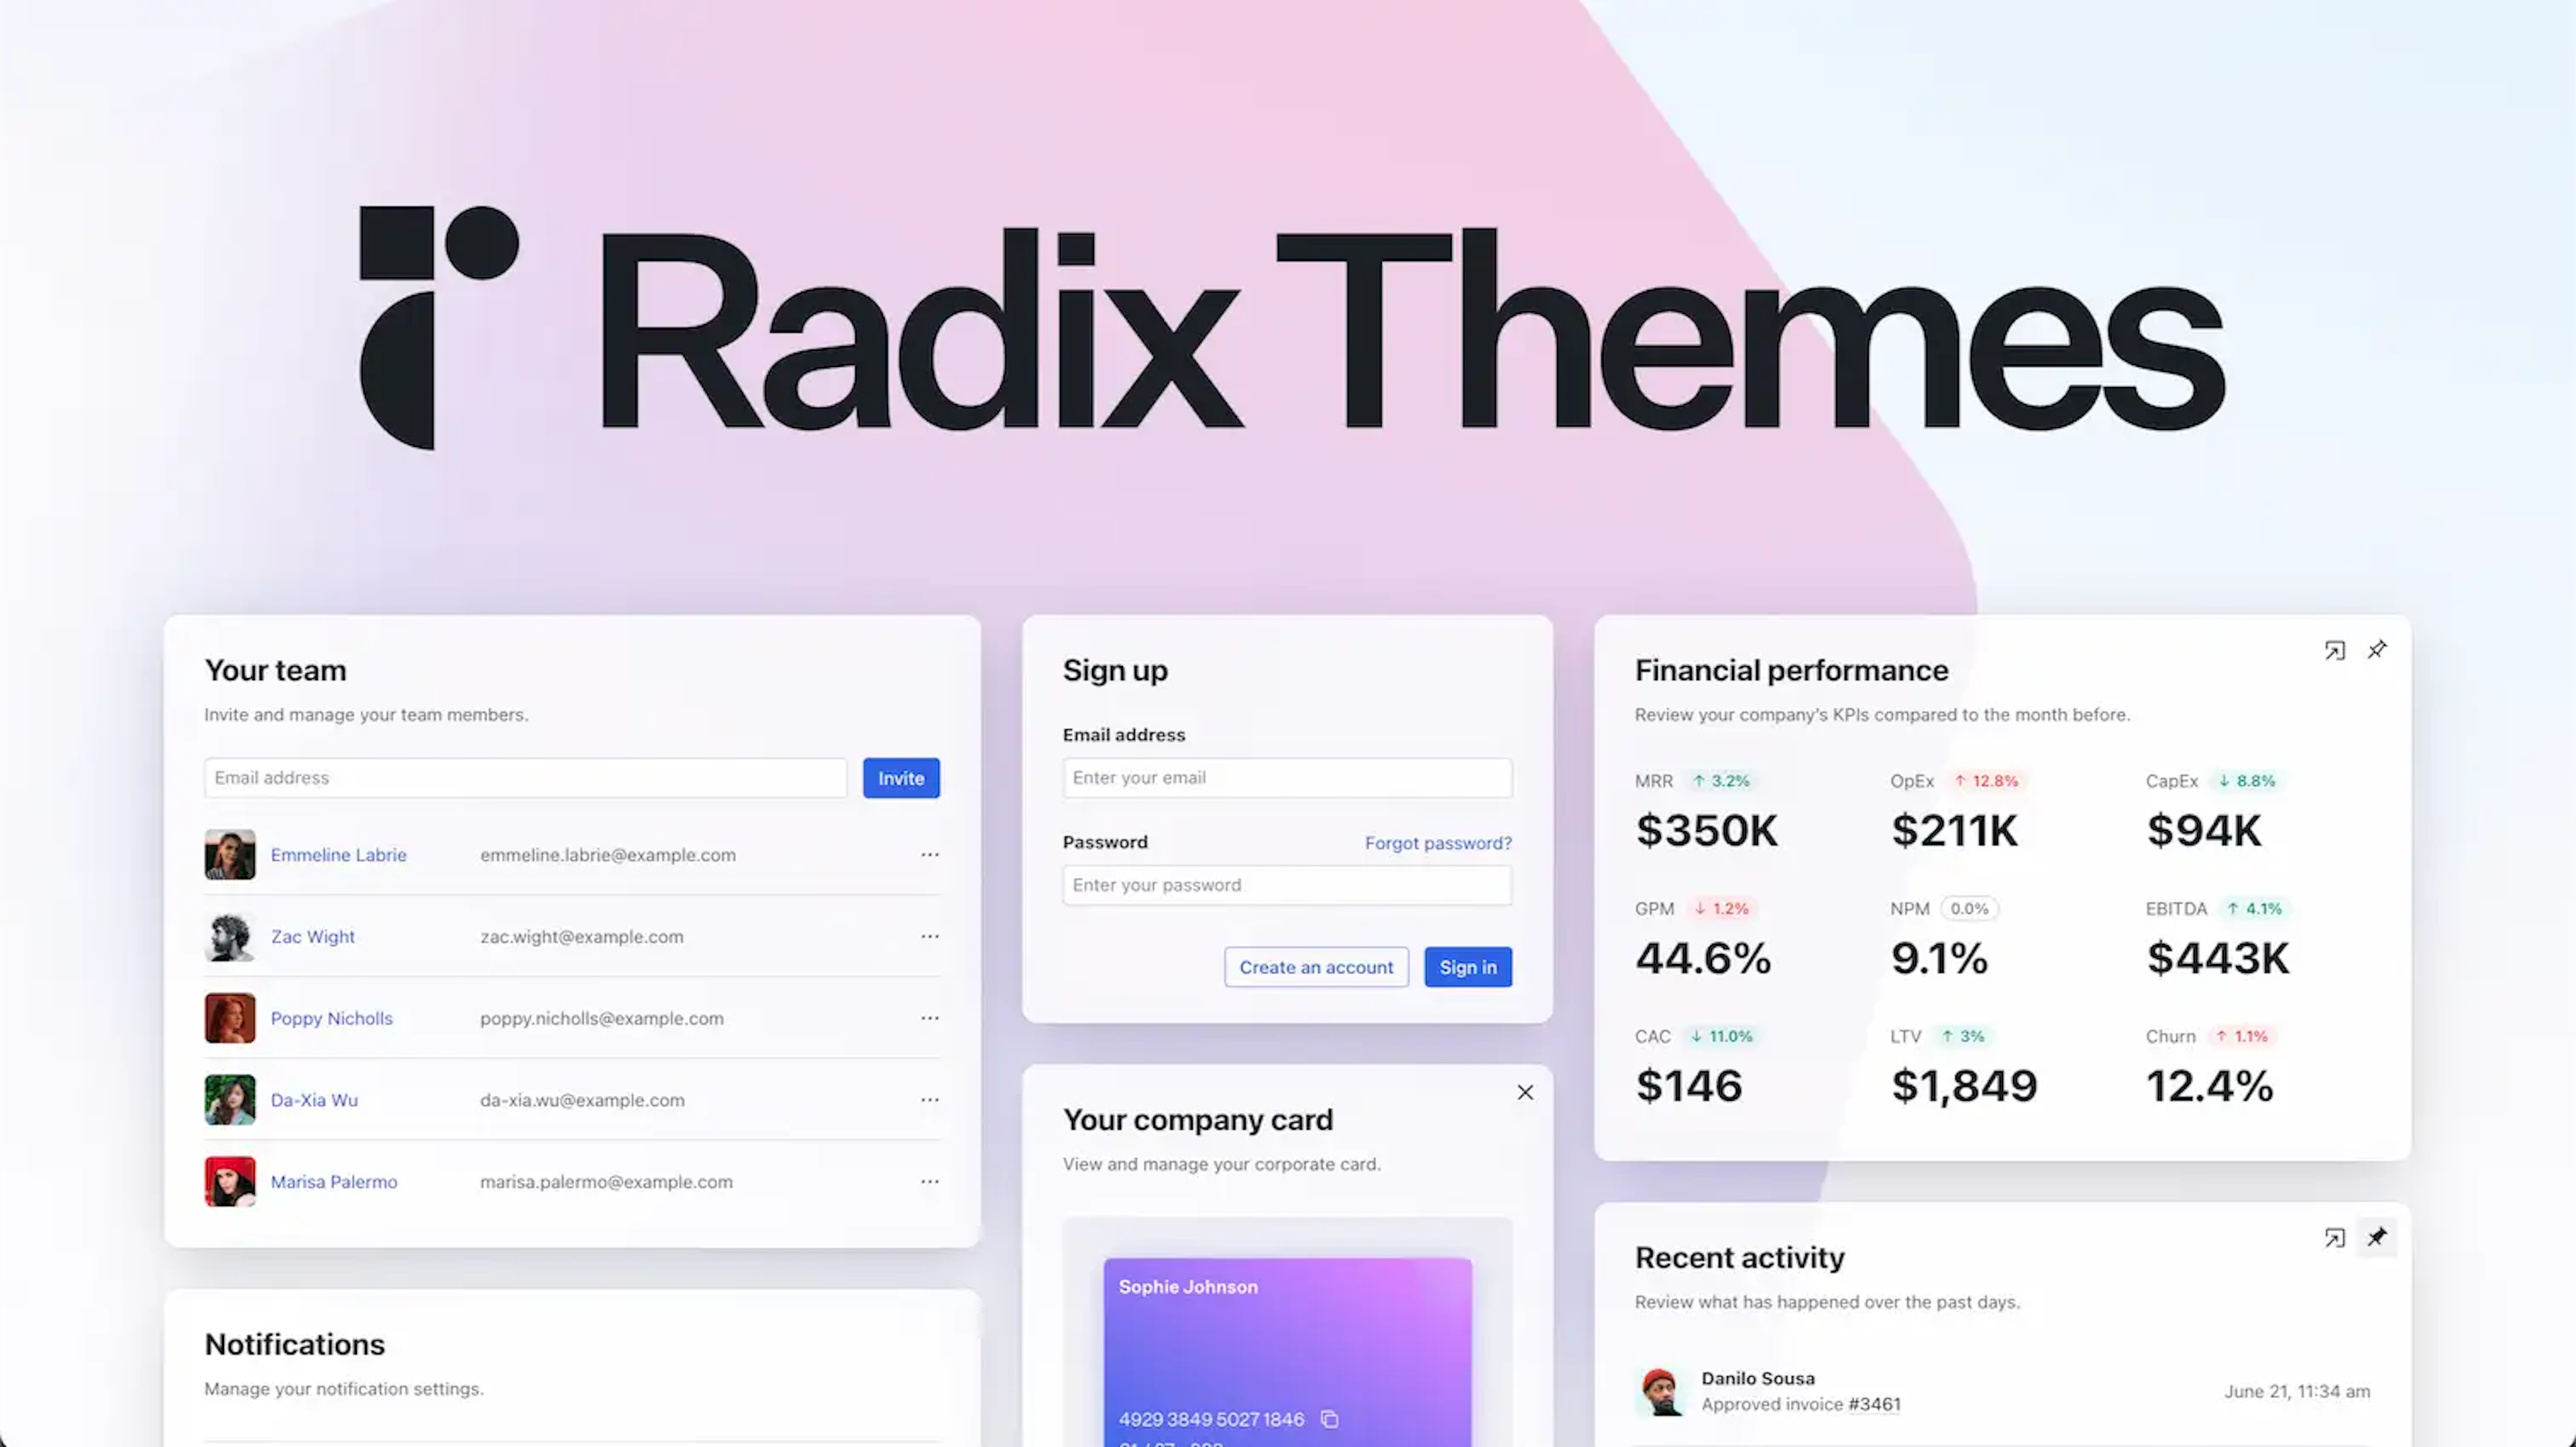Click the pin icon on Recent activity card
The width and height of the screenshot is (2576, 1447).
coord(2378,1235)
